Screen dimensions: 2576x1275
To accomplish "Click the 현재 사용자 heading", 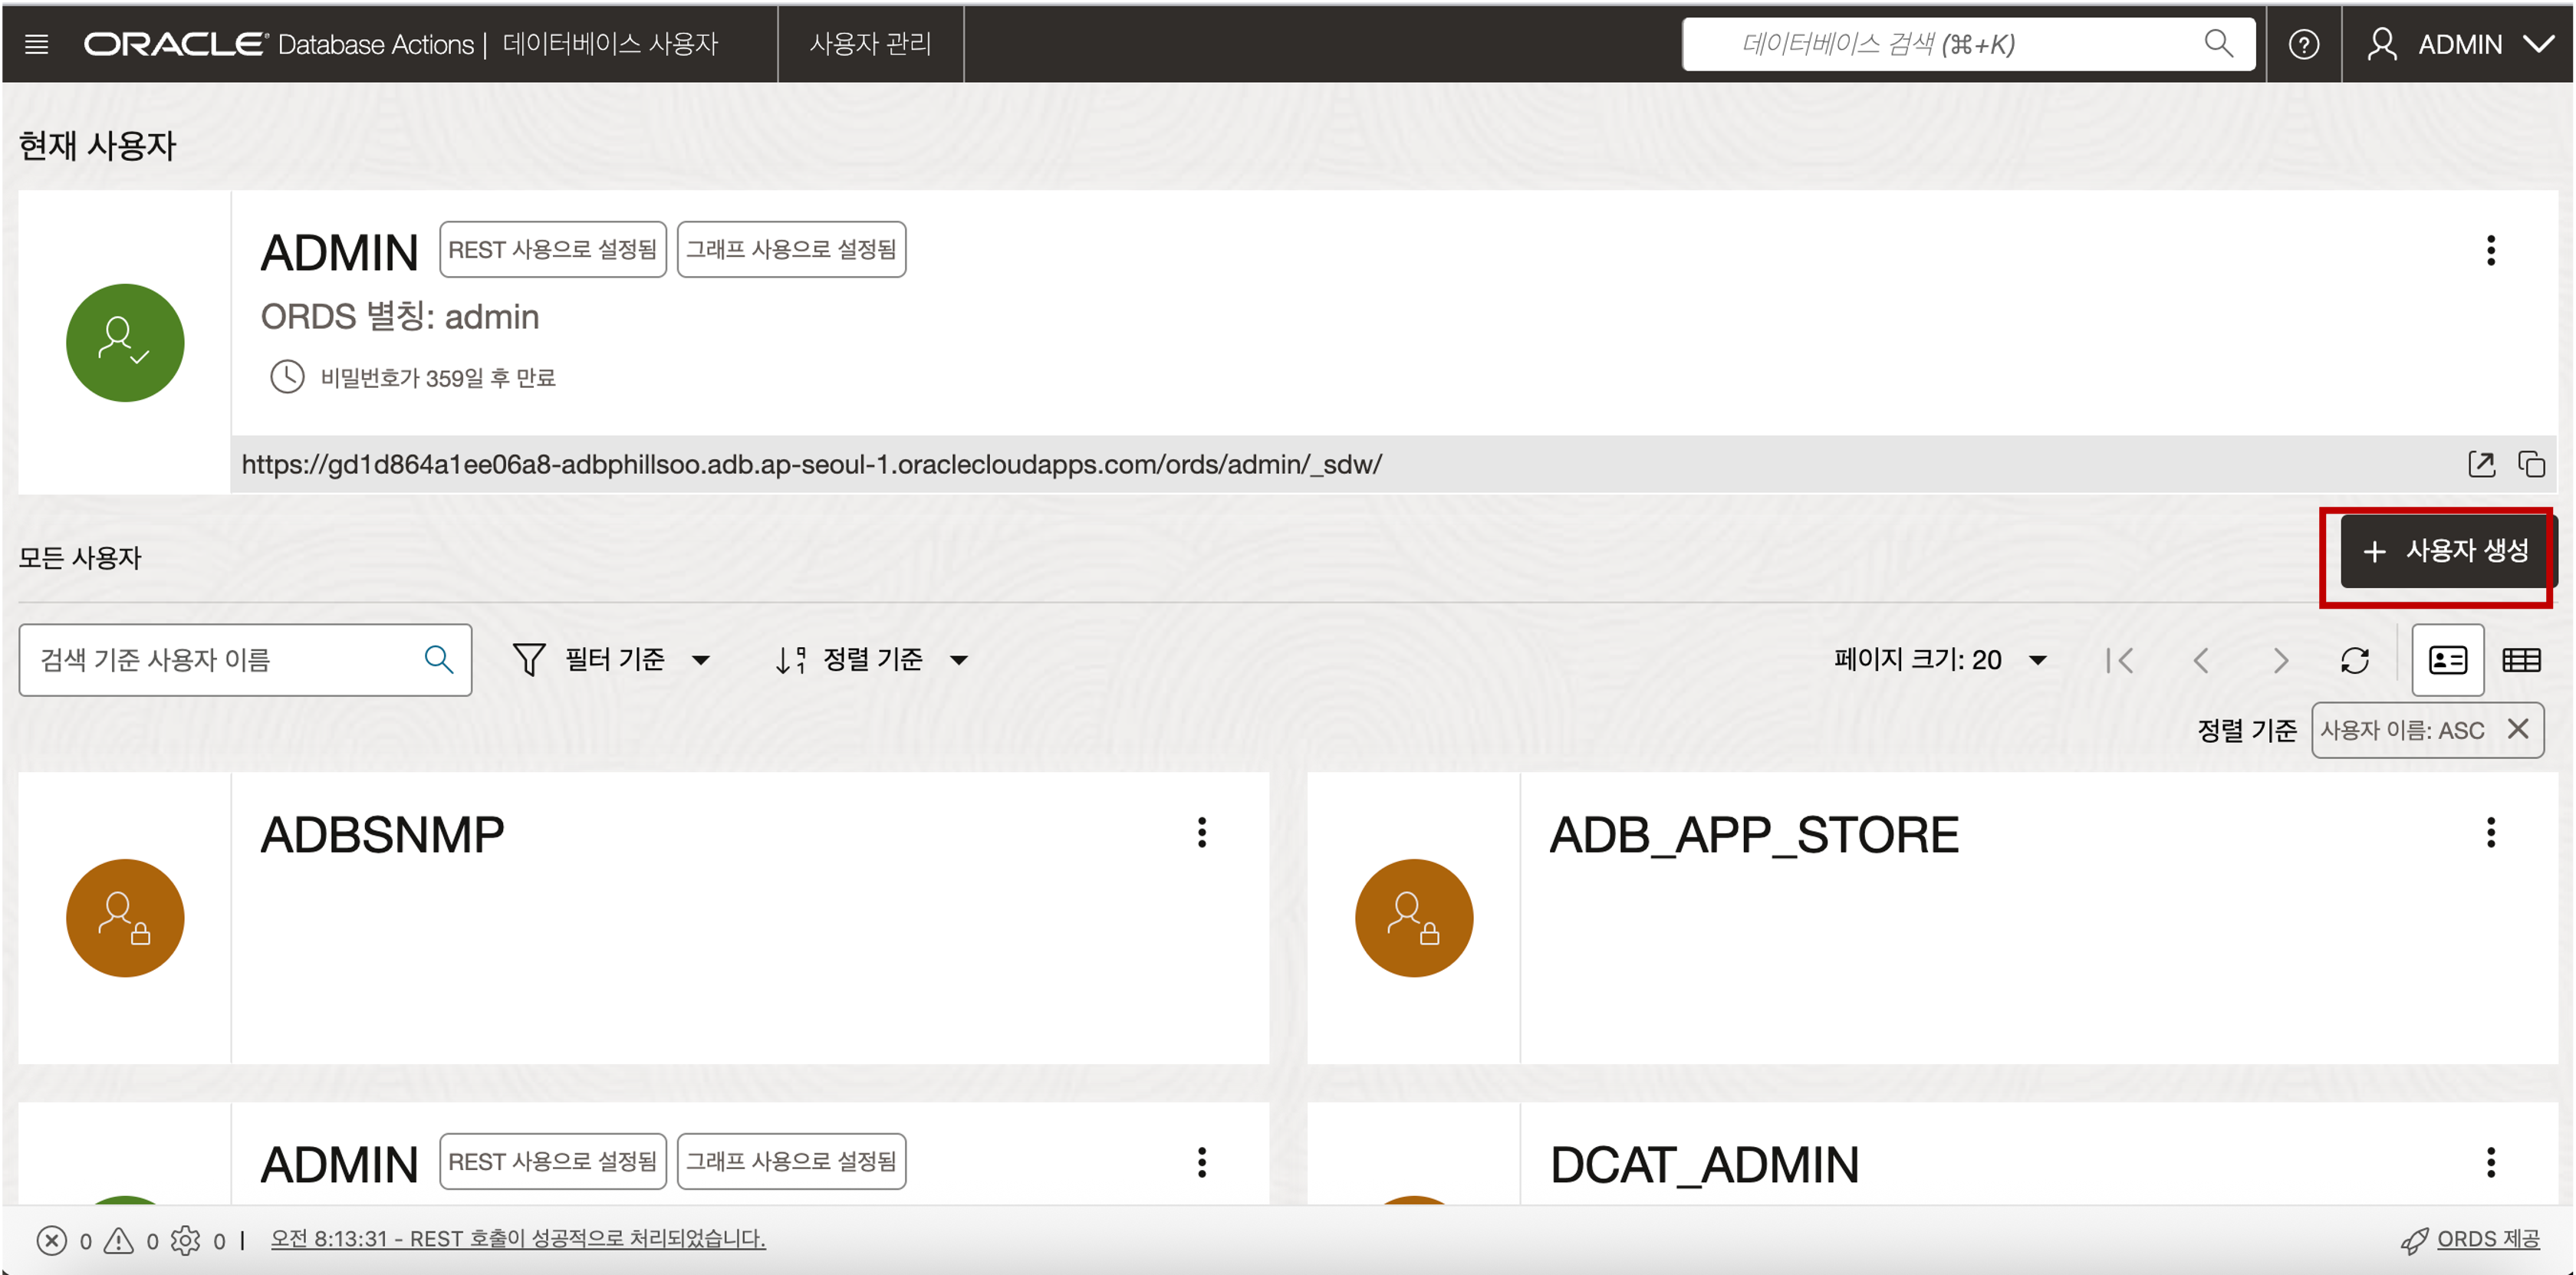I will pos(97,146).
